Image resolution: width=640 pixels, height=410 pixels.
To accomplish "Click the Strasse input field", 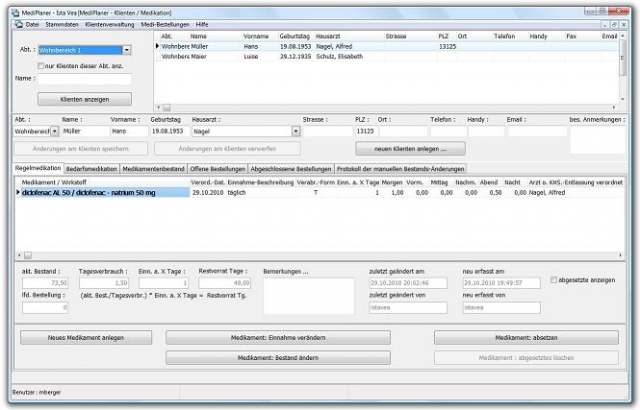I will (x=327, y=131).
